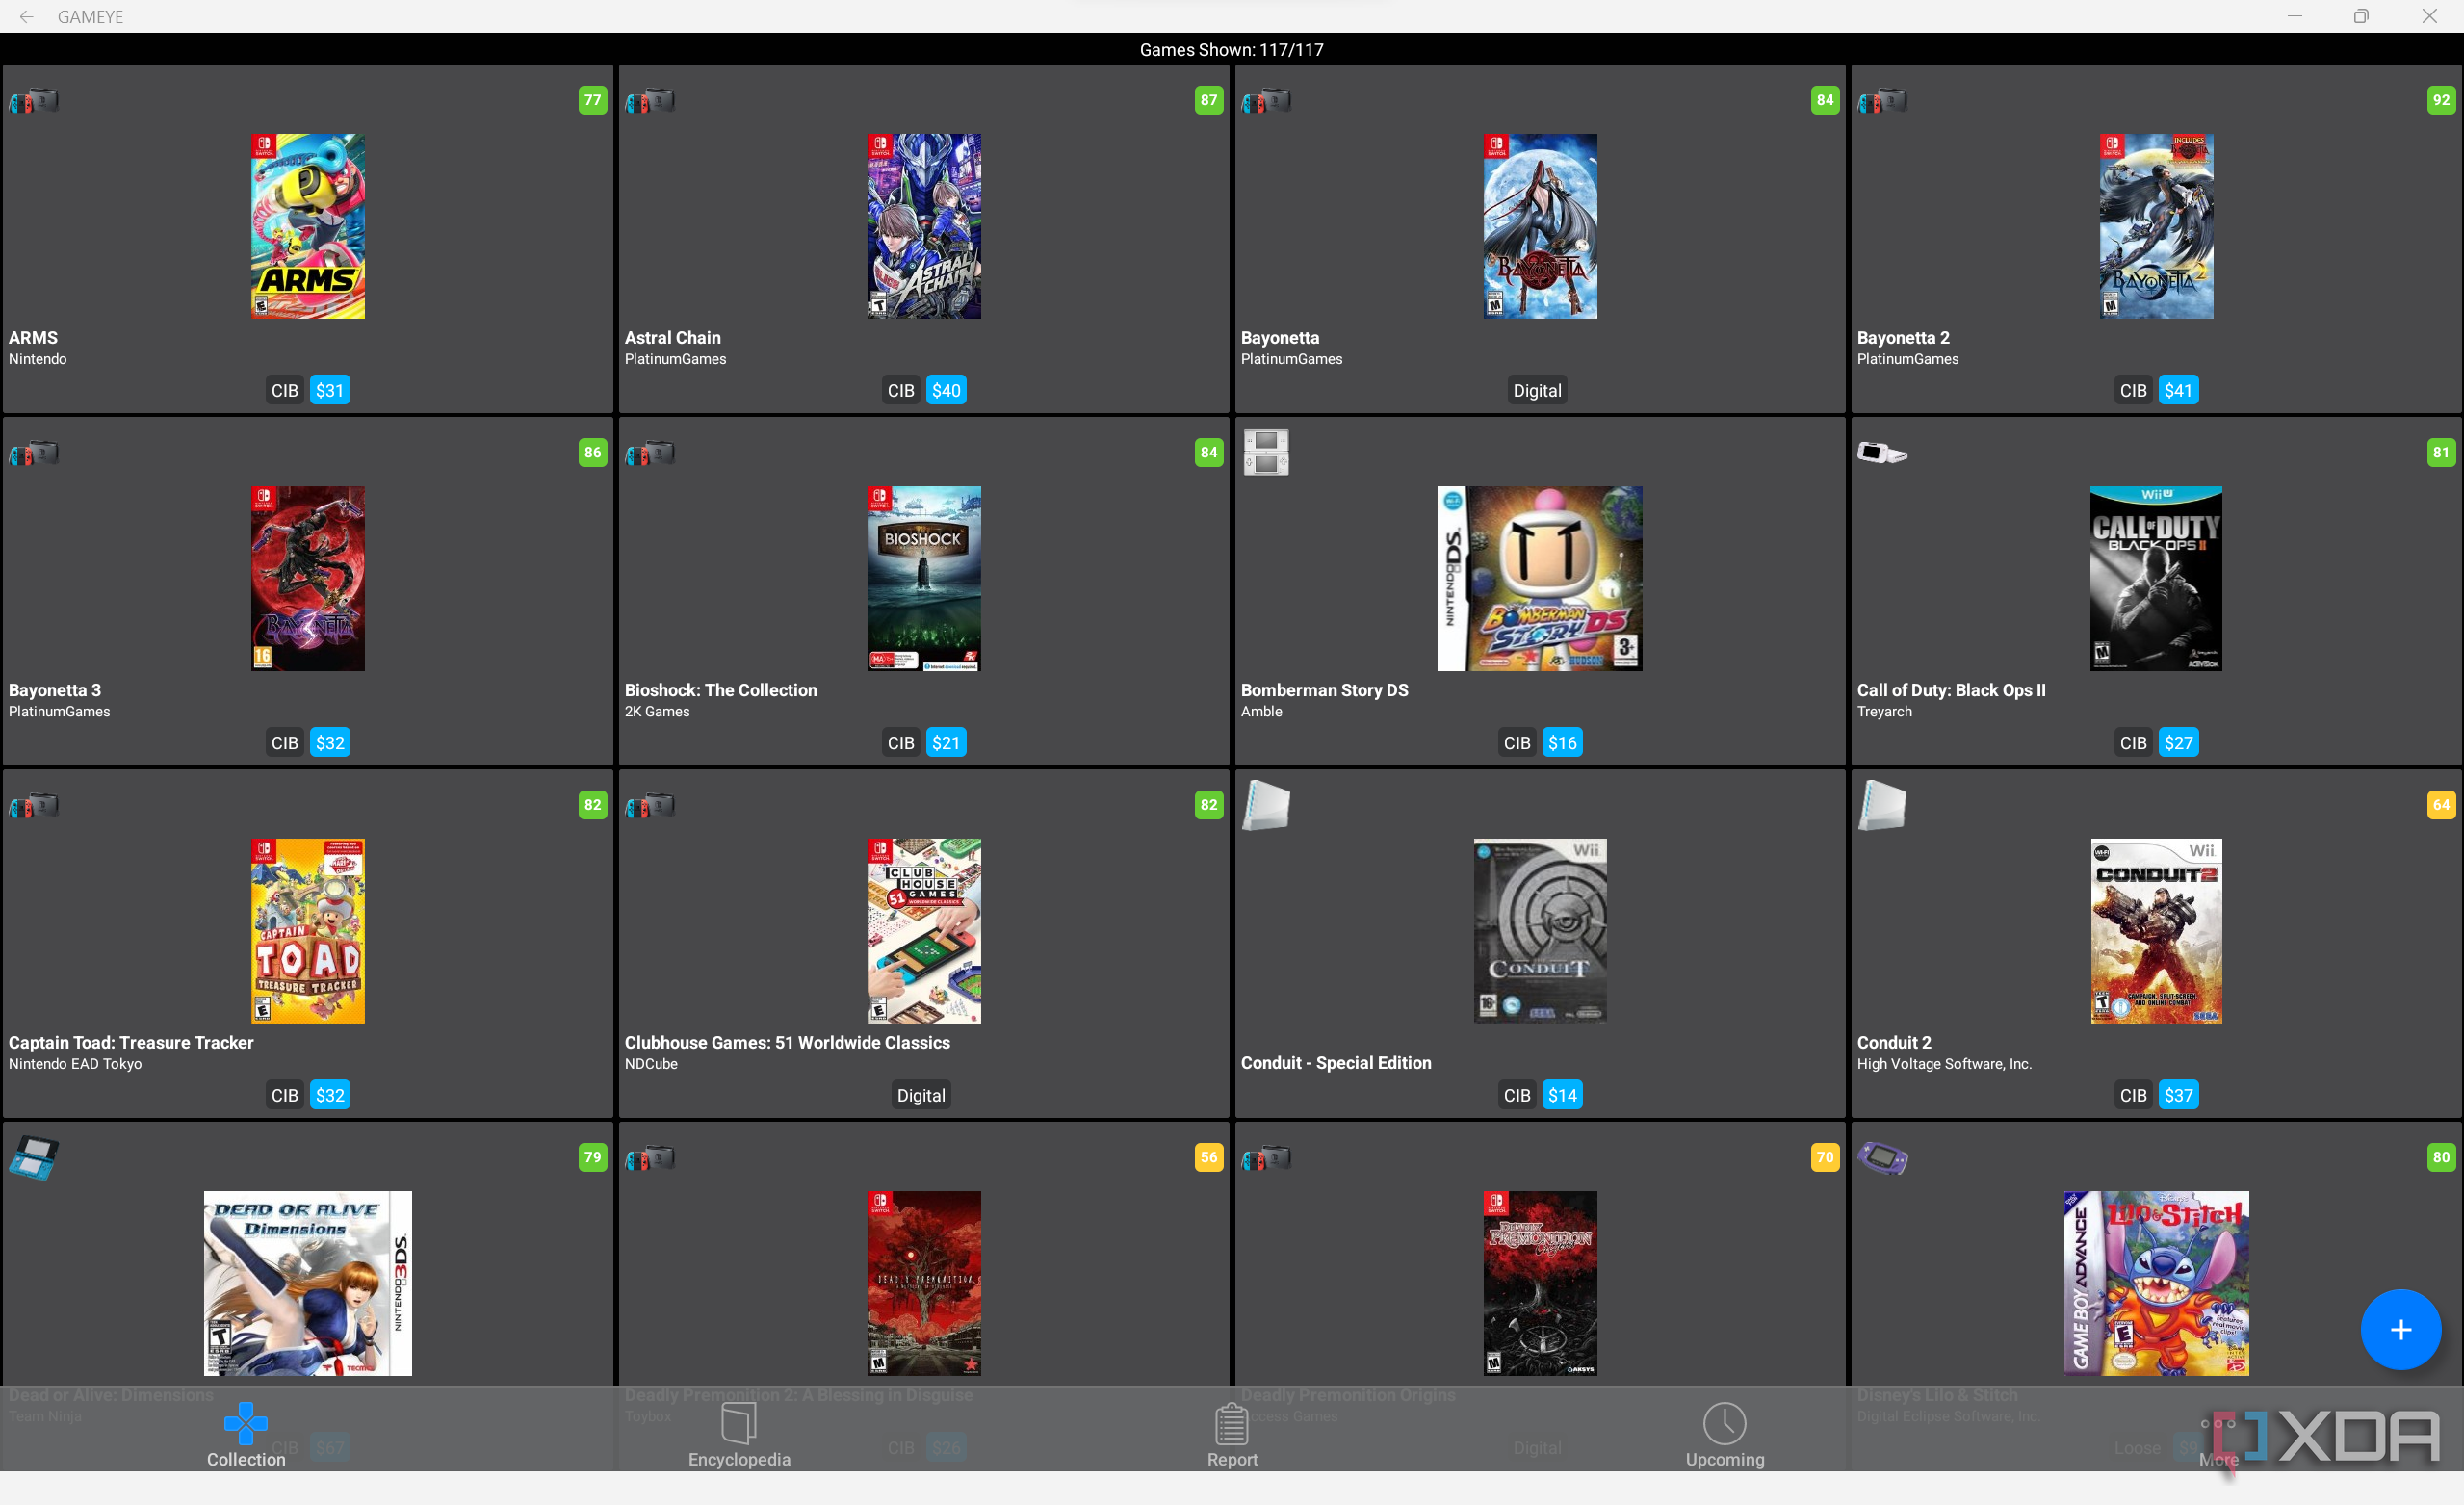Click the Switch icon on Clubhouse Games card
2464x1505 pixels.
[x=650, y=806]
